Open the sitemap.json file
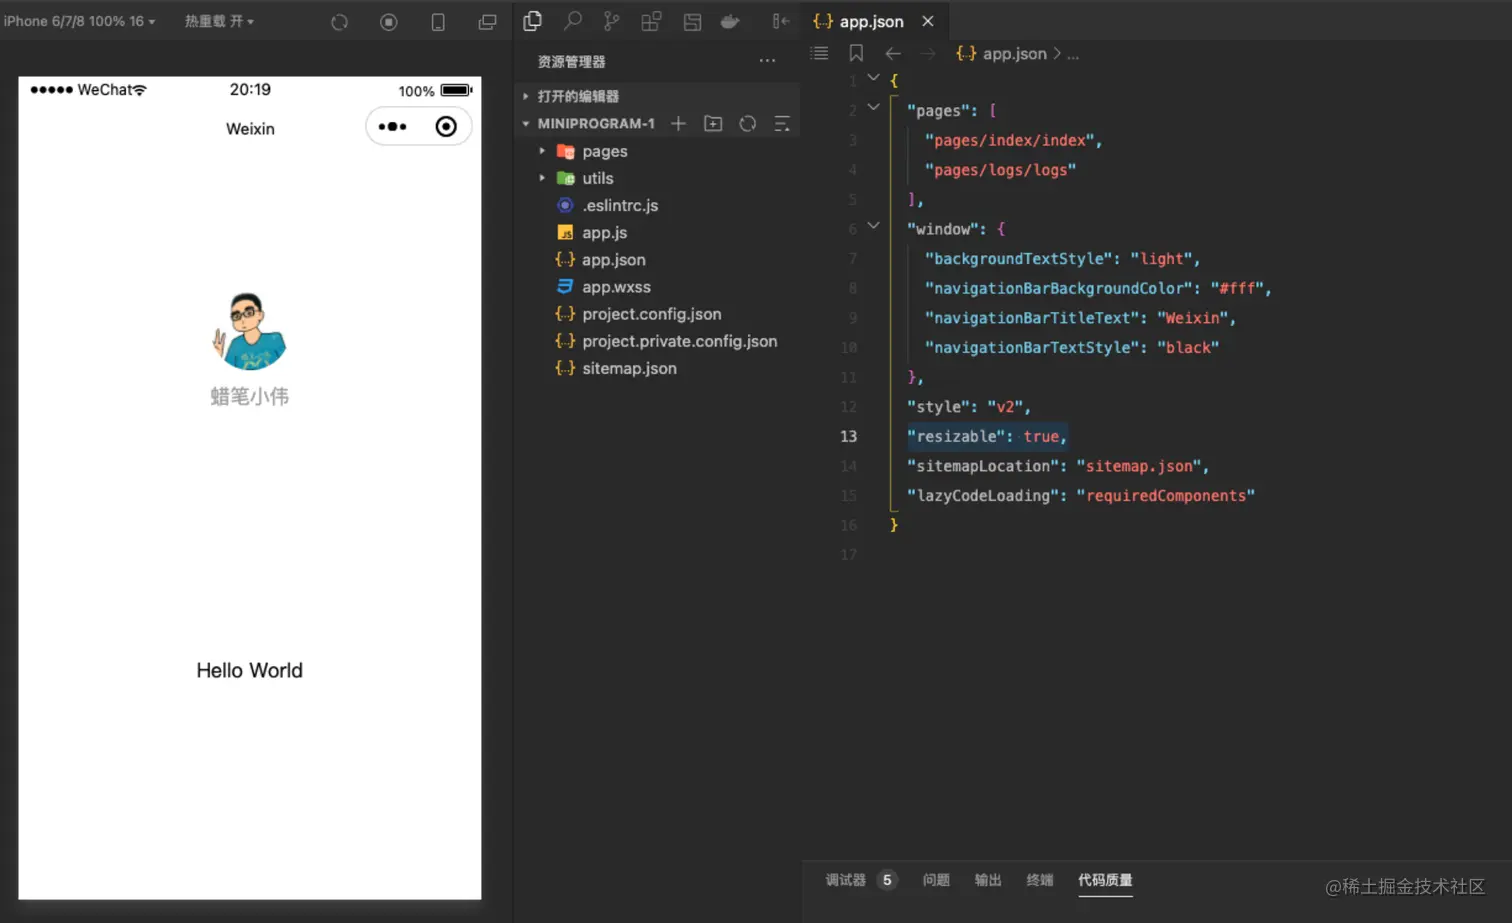The image size is (1512, 923). coord(630,368)
